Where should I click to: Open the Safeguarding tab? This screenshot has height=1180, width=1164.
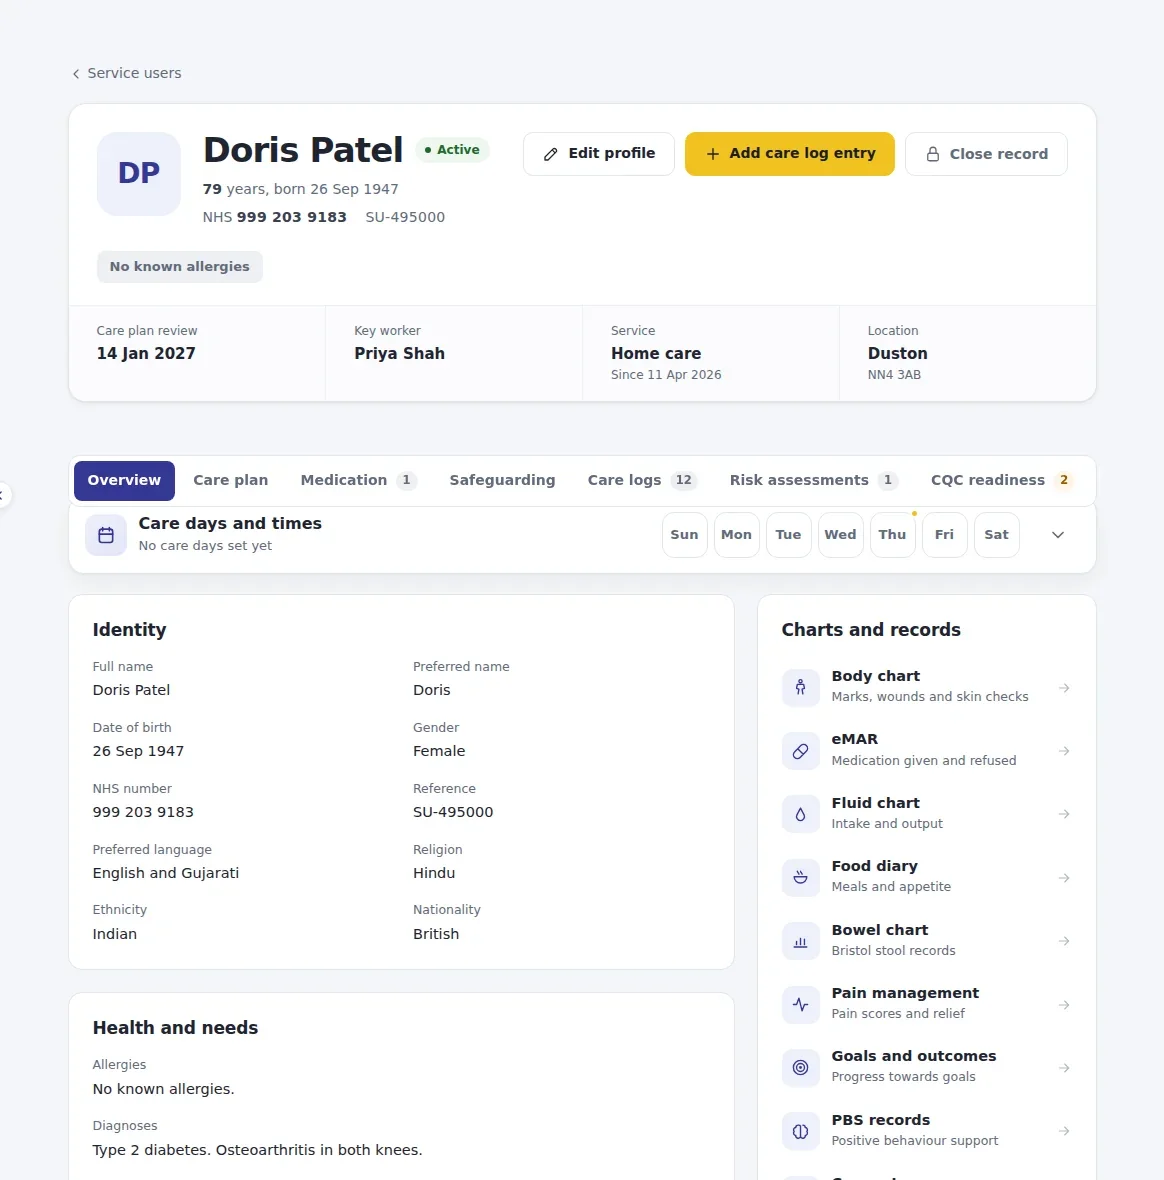pos(502,480)
